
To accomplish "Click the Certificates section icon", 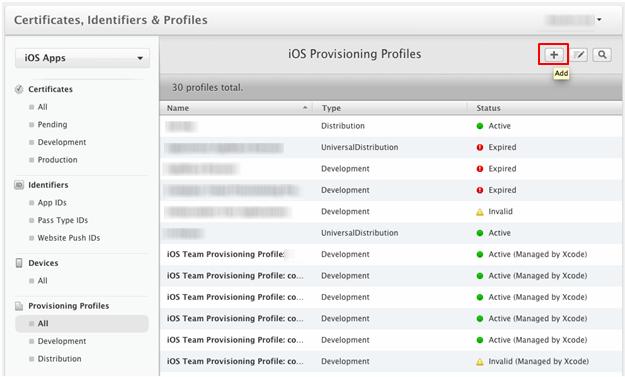I will tap(19, 89).
